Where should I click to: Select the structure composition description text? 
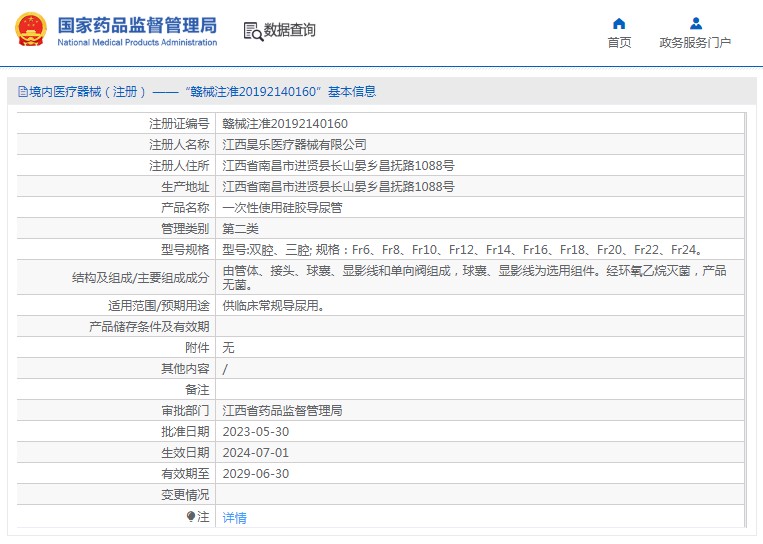474,277
